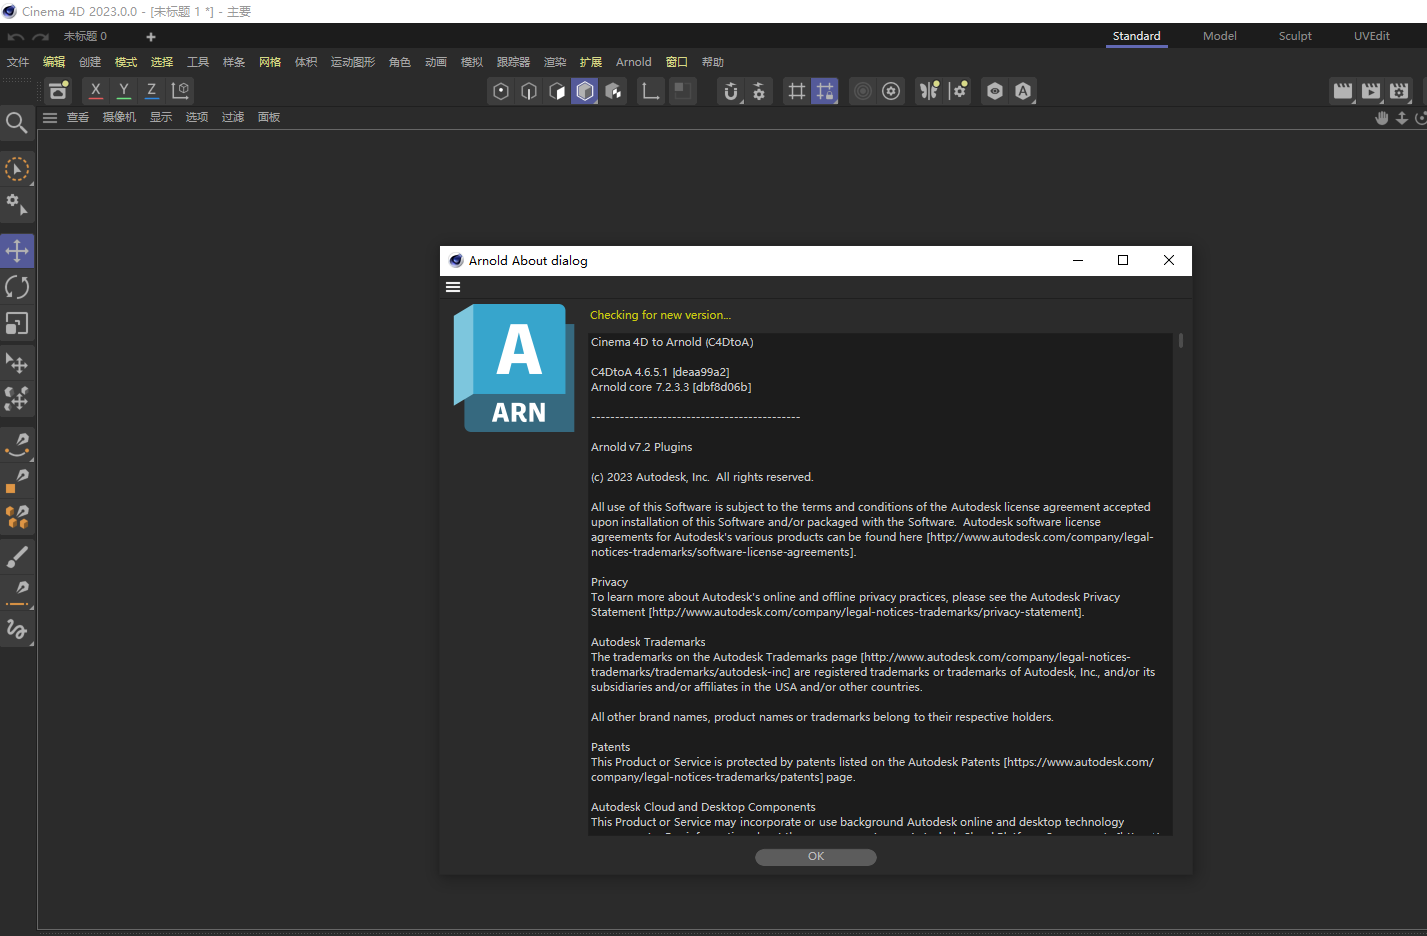Viewport: 1427px width, 936px height.
Task: Toggle world/object coordinate system icon
Action: (x=180, y=90)
